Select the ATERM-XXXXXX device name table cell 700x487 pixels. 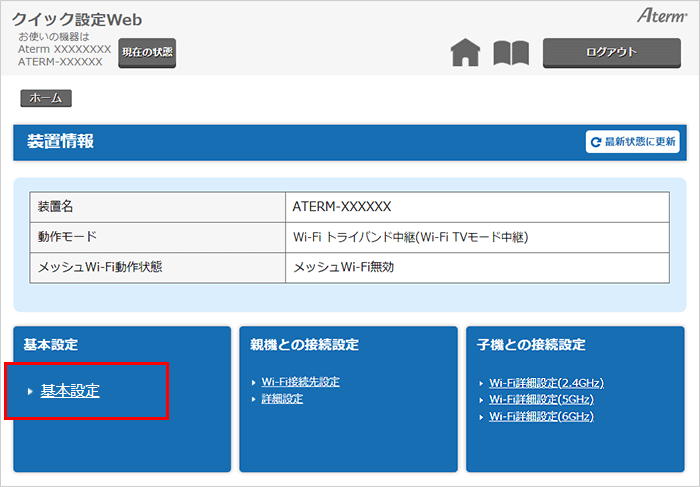pyautogui.click(x=342, y=207)
